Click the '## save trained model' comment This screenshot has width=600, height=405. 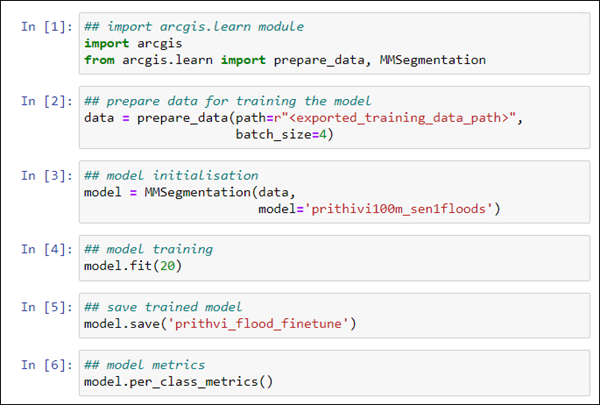pyautogui.click(x=163, y=307)
